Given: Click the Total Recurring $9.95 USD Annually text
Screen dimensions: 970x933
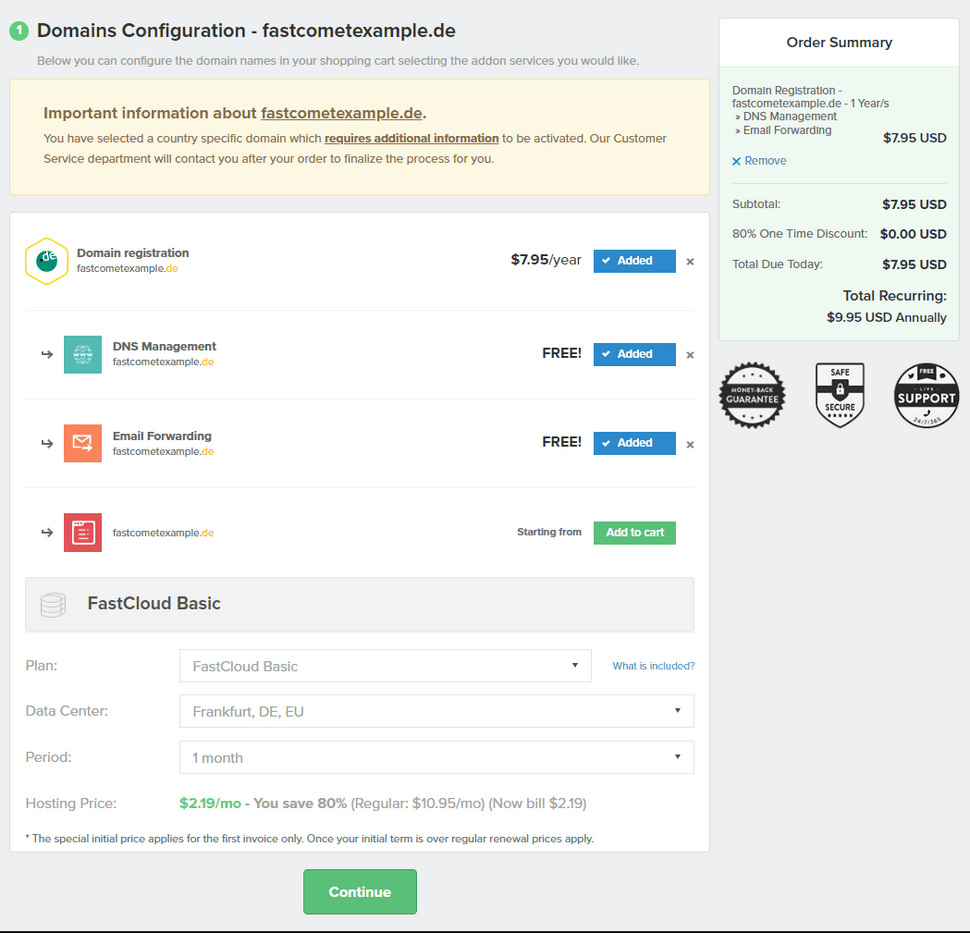Looking at the screenshot, I should (x=886, y=306).
